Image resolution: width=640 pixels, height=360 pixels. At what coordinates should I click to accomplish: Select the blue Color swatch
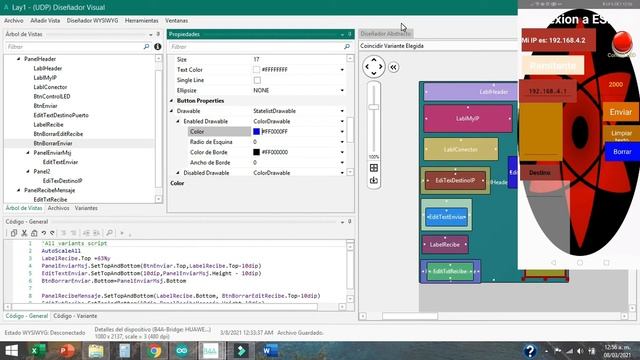(x=256, y=131)
